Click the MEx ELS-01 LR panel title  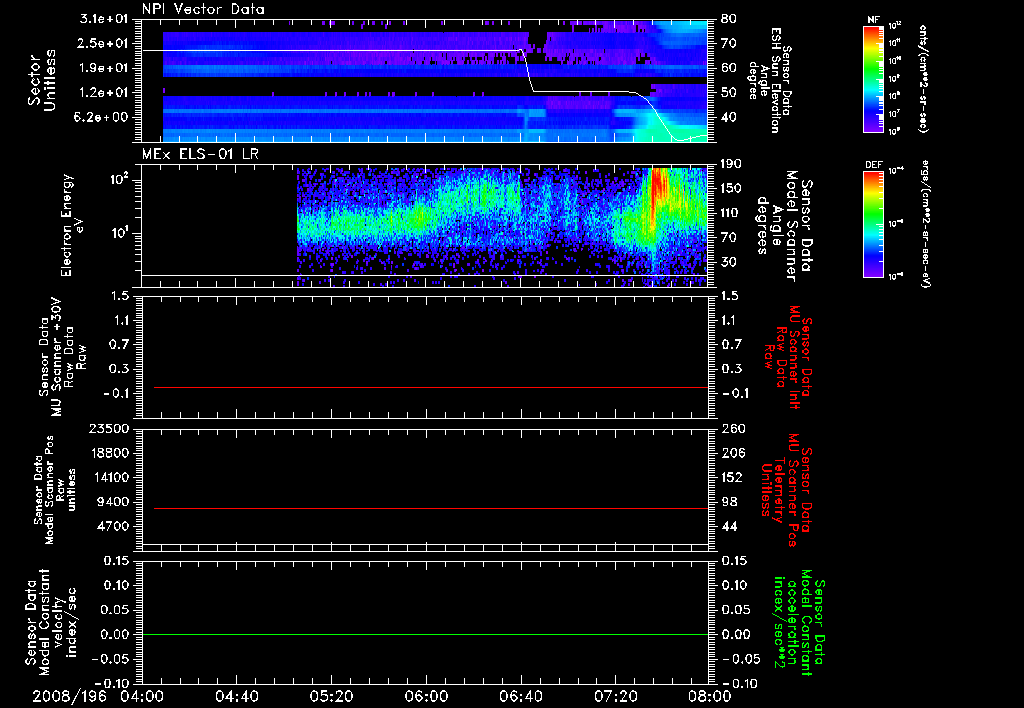[198, 154]
